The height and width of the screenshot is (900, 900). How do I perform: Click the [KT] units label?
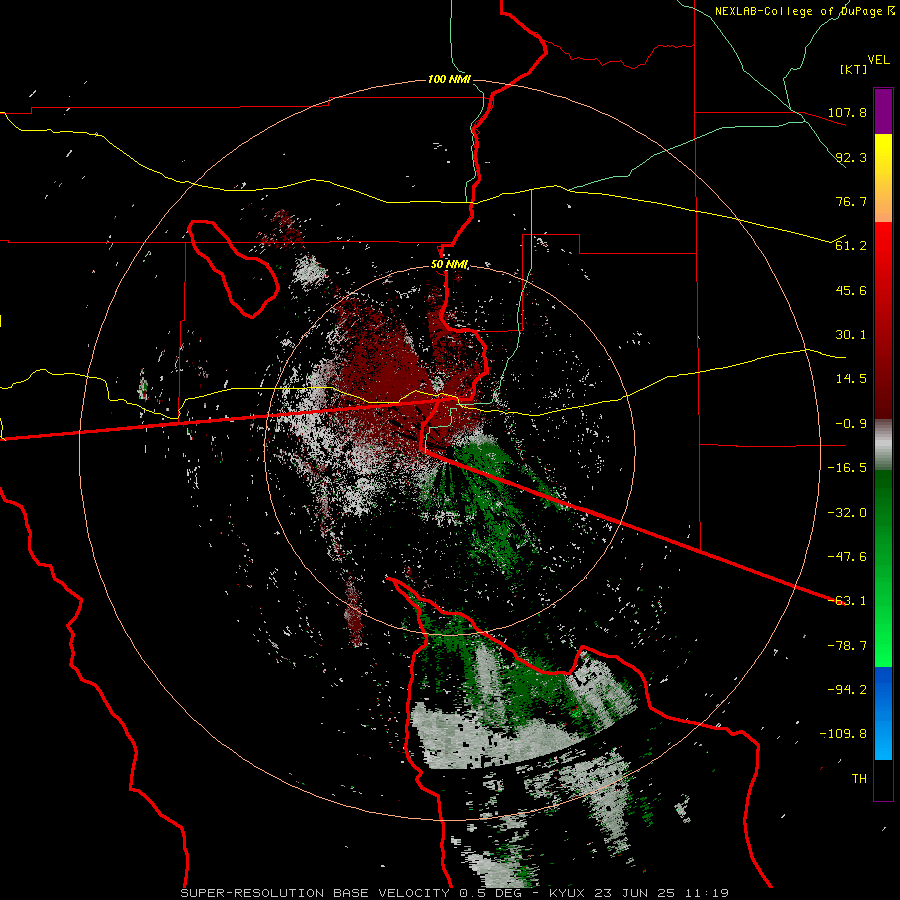pyautogui.click(x=854, y=69)
